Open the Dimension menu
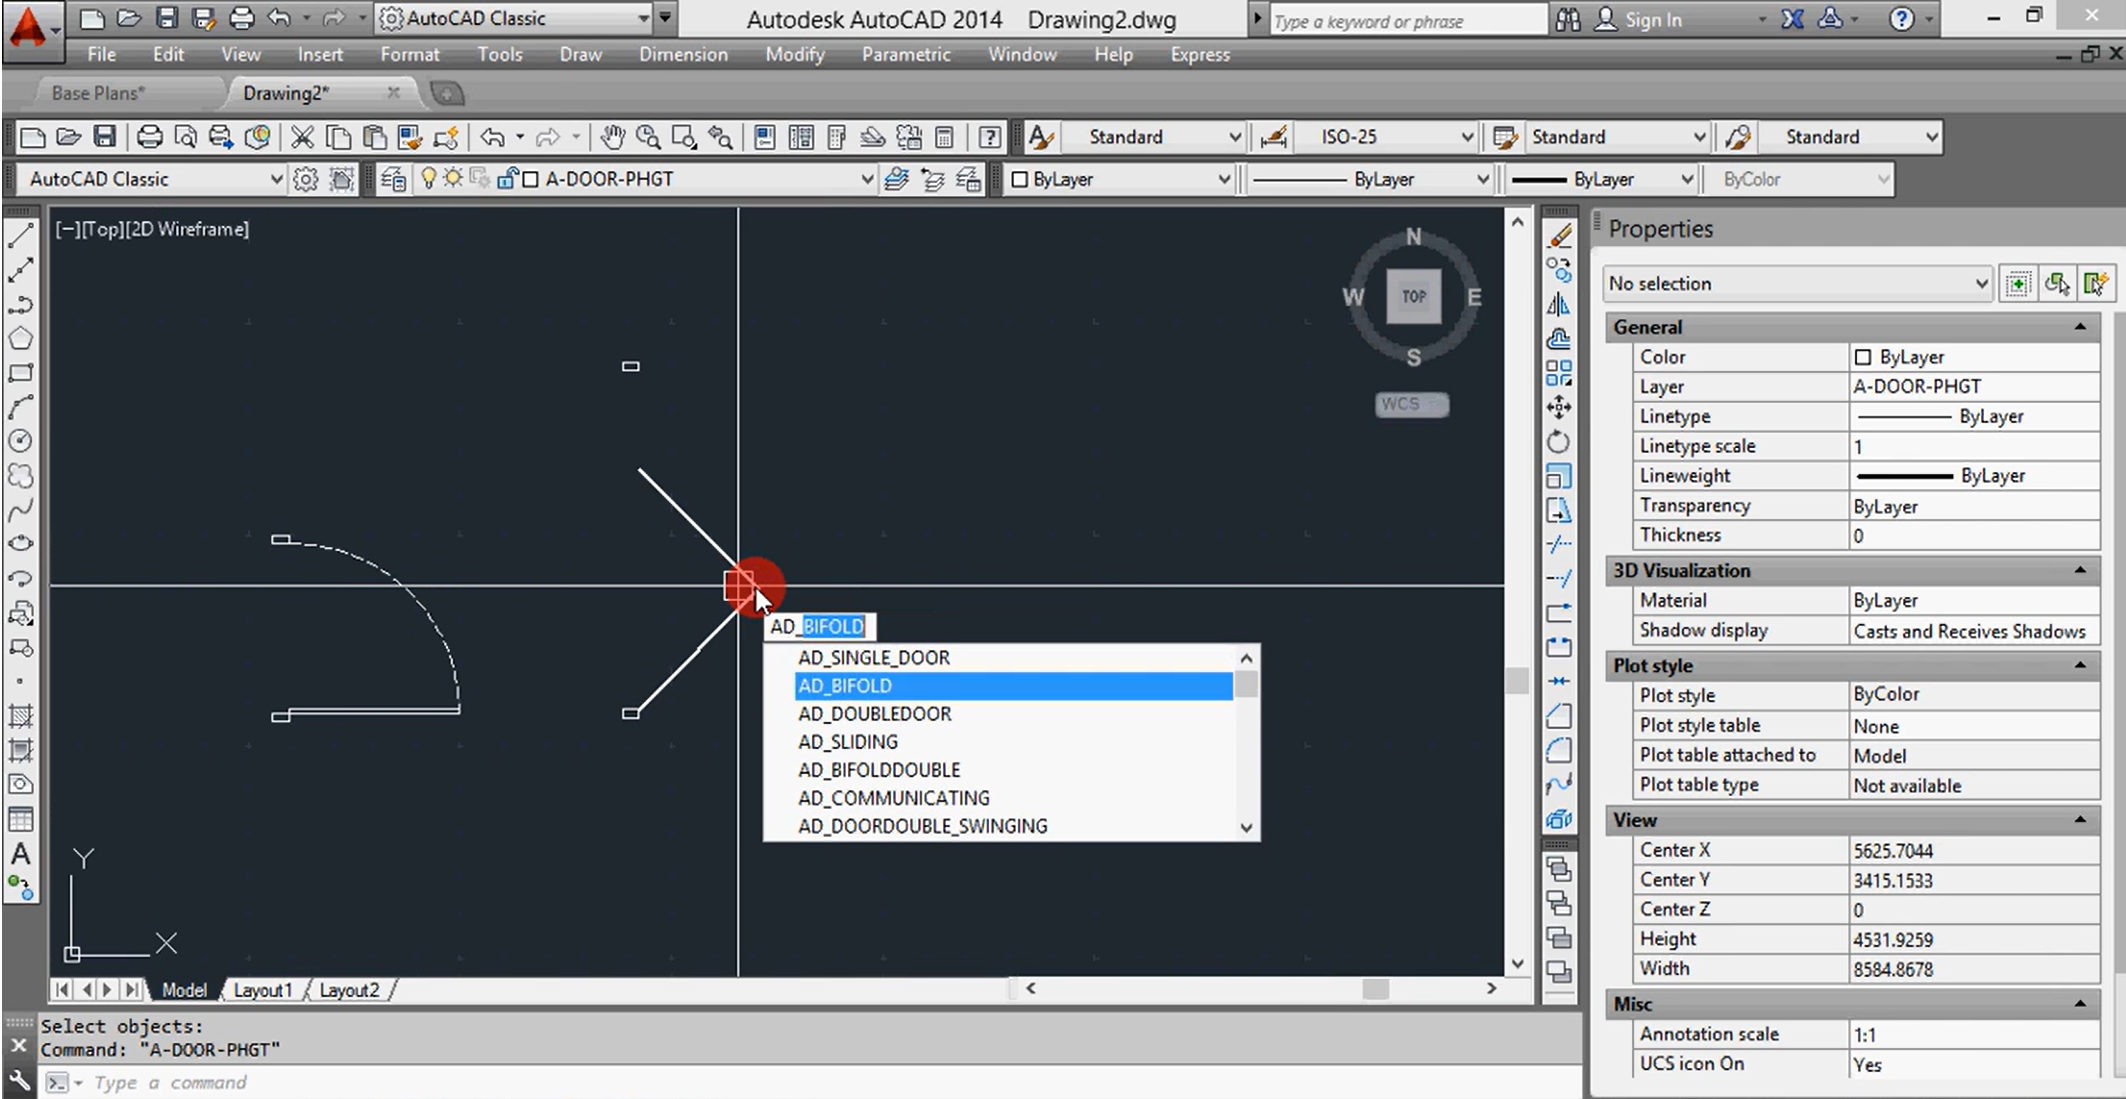Screen dimensions: 2126x1099 [x=683, y=55]
